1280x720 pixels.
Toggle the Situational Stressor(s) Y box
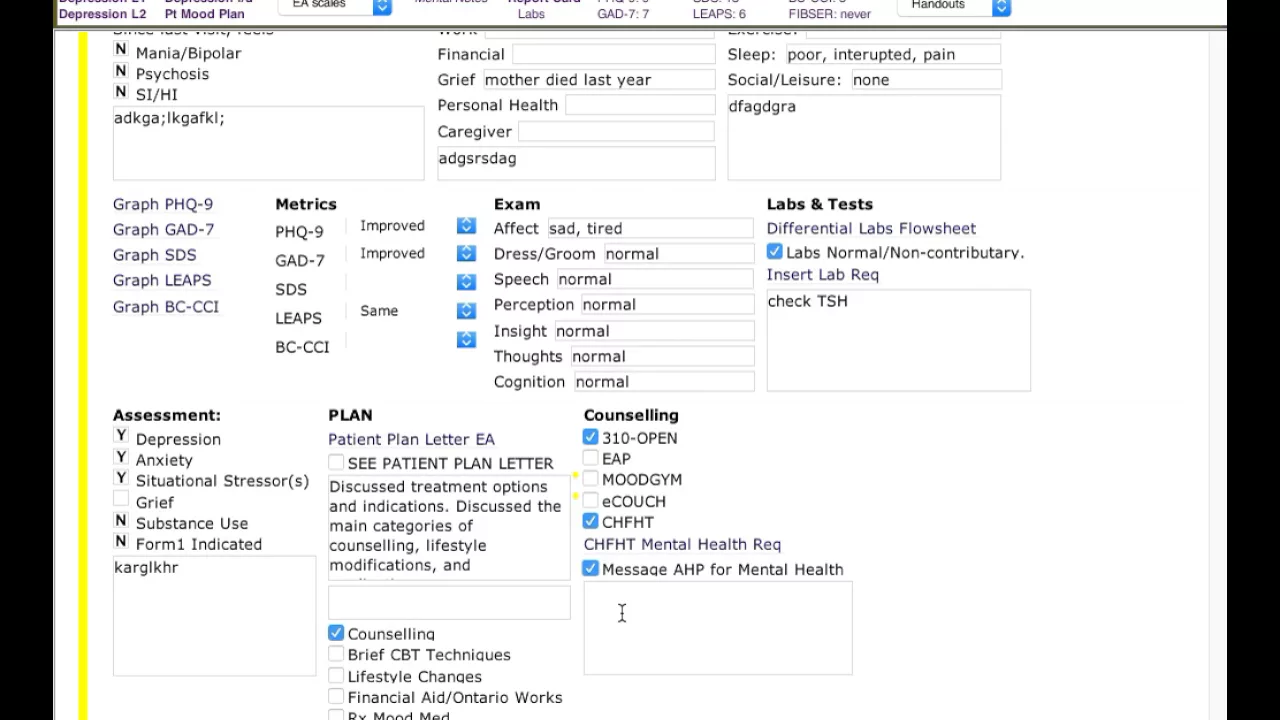[x=121, y=478]
